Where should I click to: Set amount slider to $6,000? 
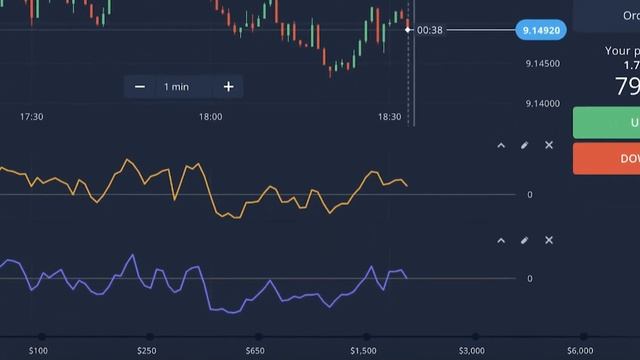pyautogui.click(x=583, y=337)
